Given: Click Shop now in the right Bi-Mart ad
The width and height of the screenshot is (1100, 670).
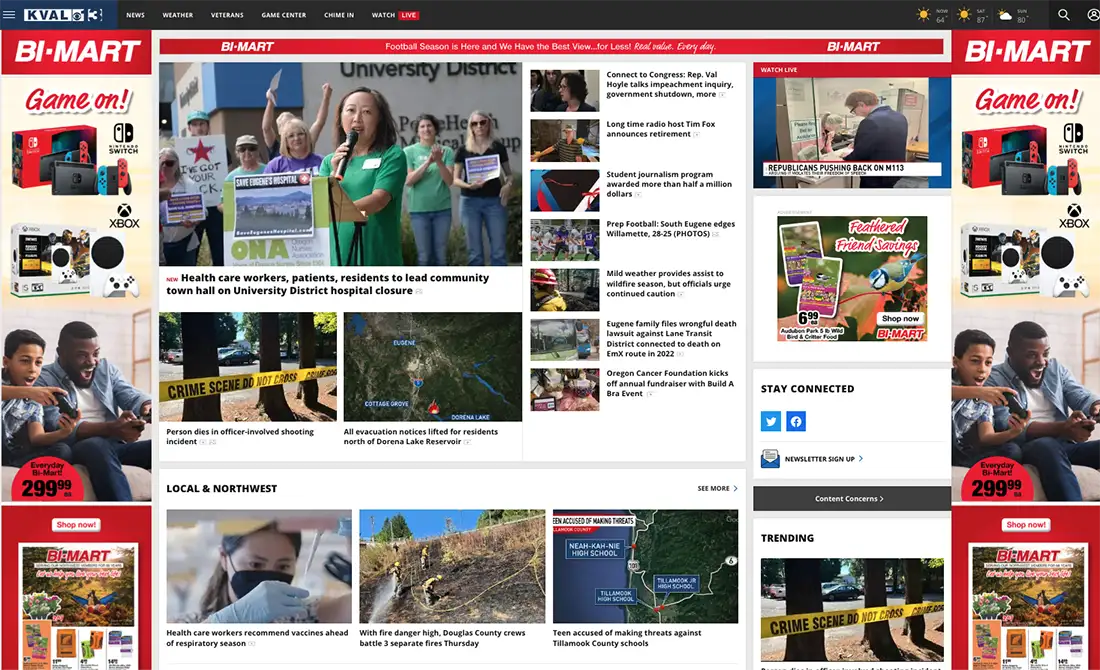Looking at the screenshot, I should pyautogui.click(x=1026, y=524).
